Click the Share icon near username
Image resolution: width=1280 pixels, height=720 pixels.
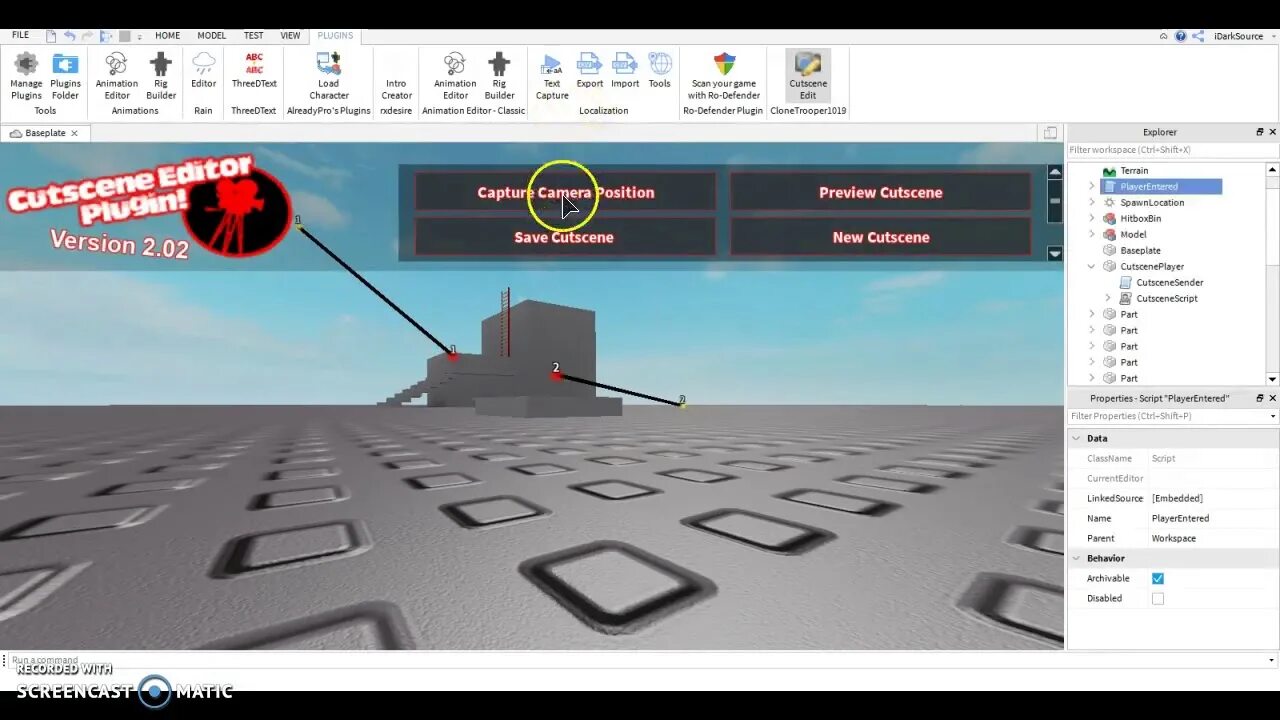point(1199,36)
